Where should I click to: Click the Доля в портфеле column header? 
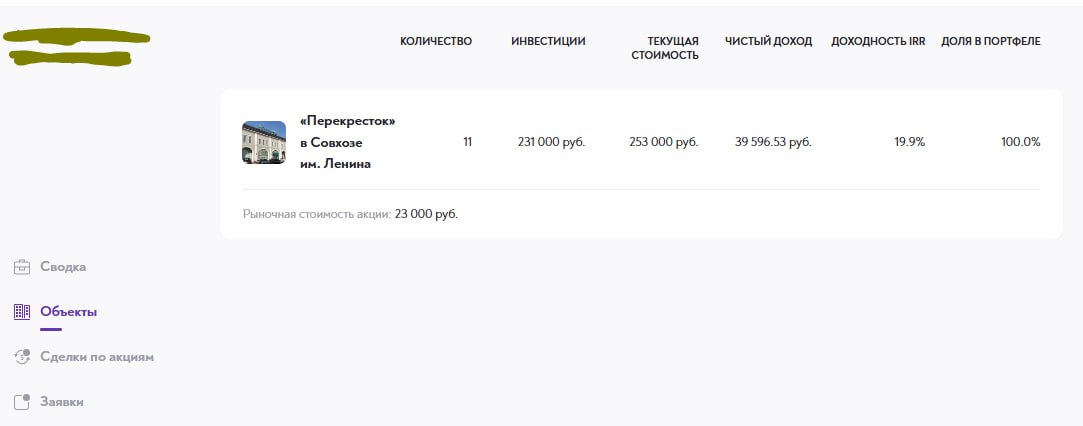point(991,41)
